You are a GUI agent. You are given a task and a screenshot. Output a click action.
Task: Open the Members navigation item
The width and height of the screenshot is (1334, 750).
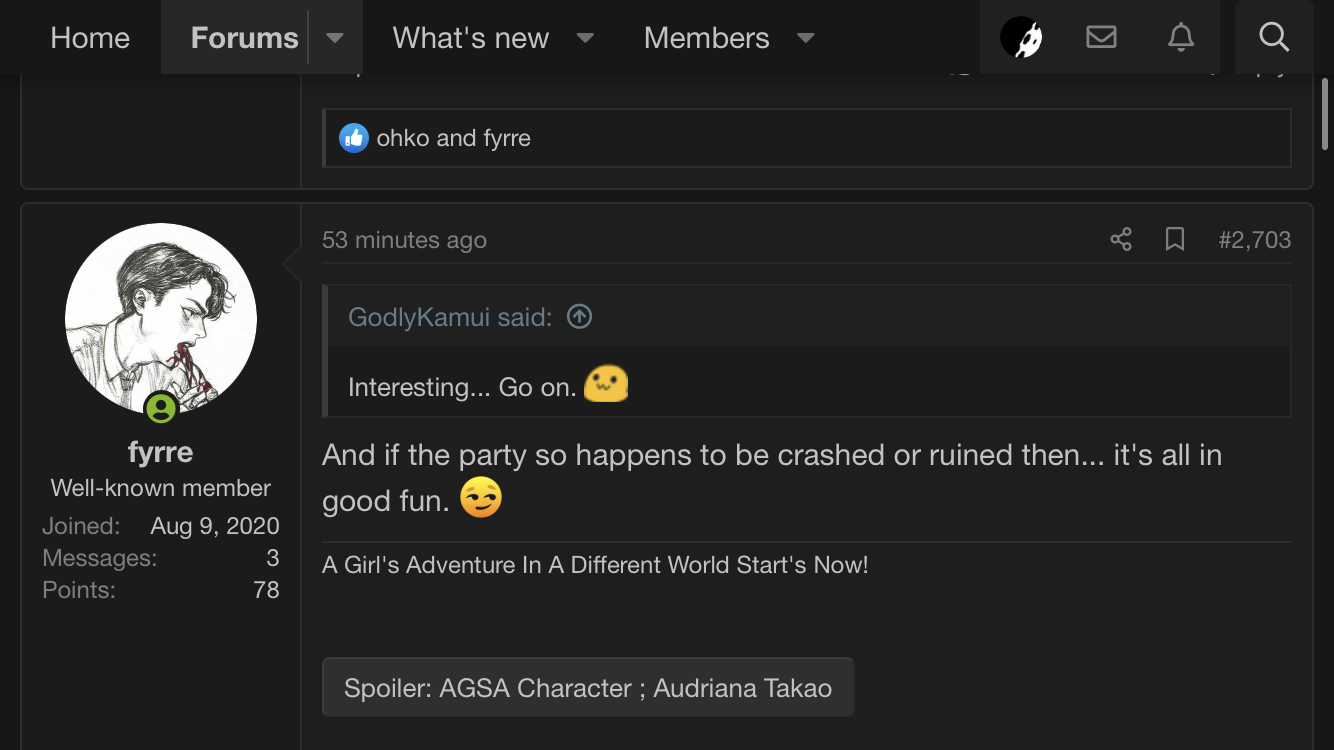click(706, 38)
